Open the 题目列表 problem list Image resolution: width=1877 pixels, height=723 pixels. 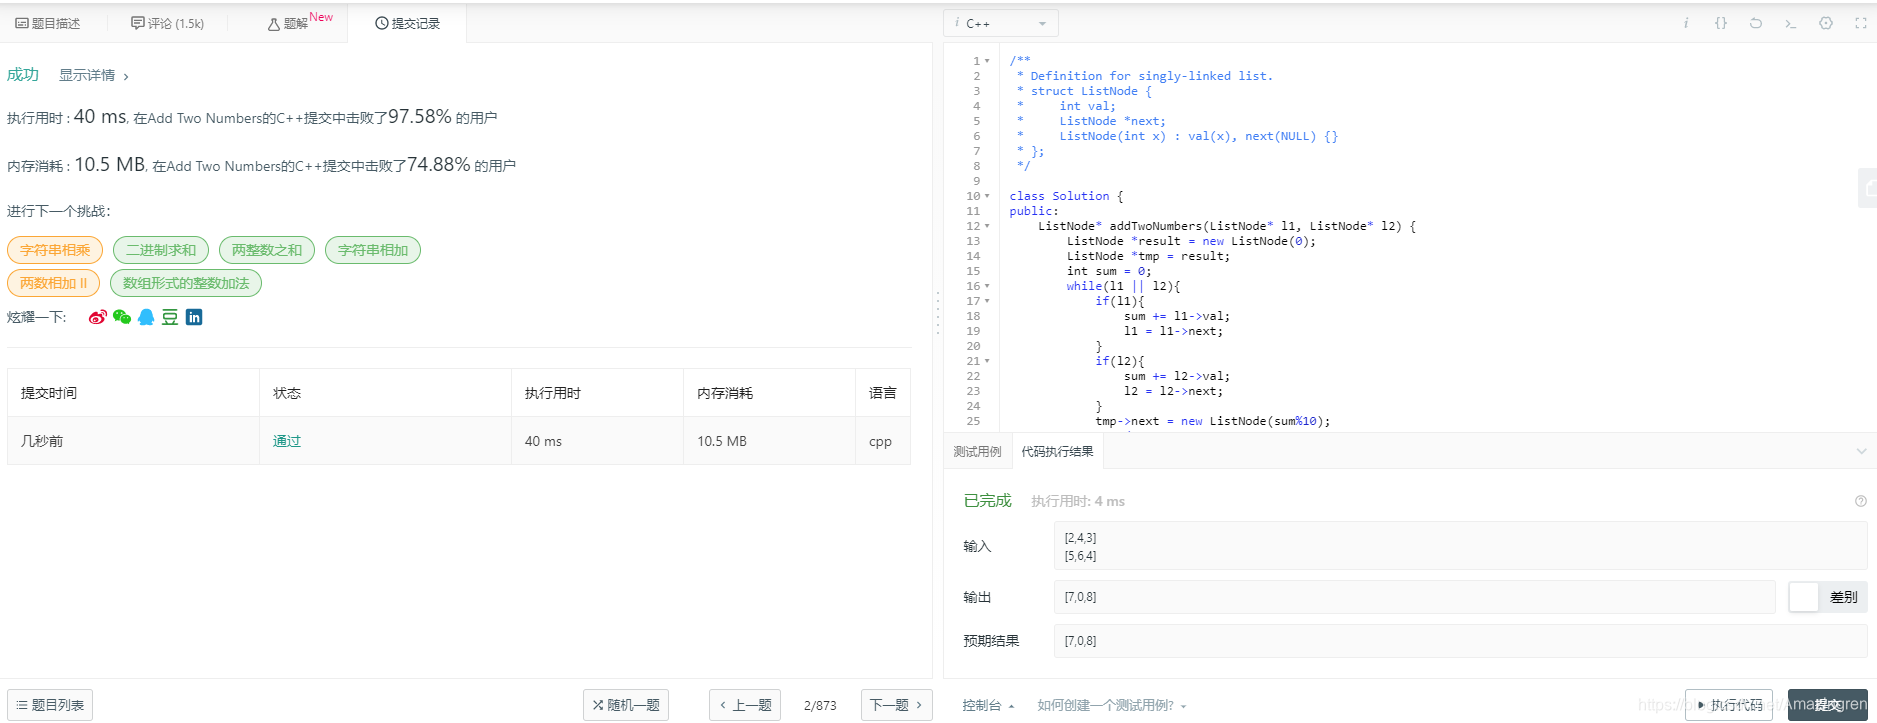click(50, 705)
